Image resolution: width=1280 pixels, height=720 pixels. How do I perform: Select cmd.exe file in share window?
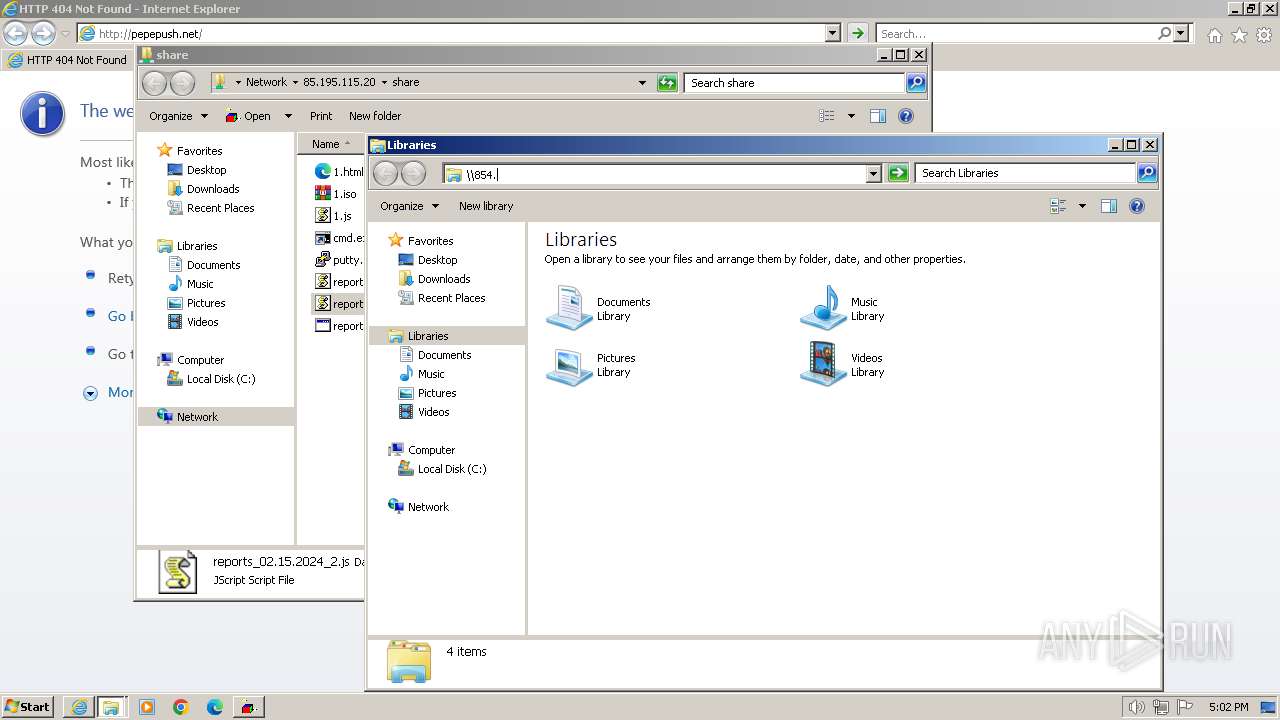point(339,238)
